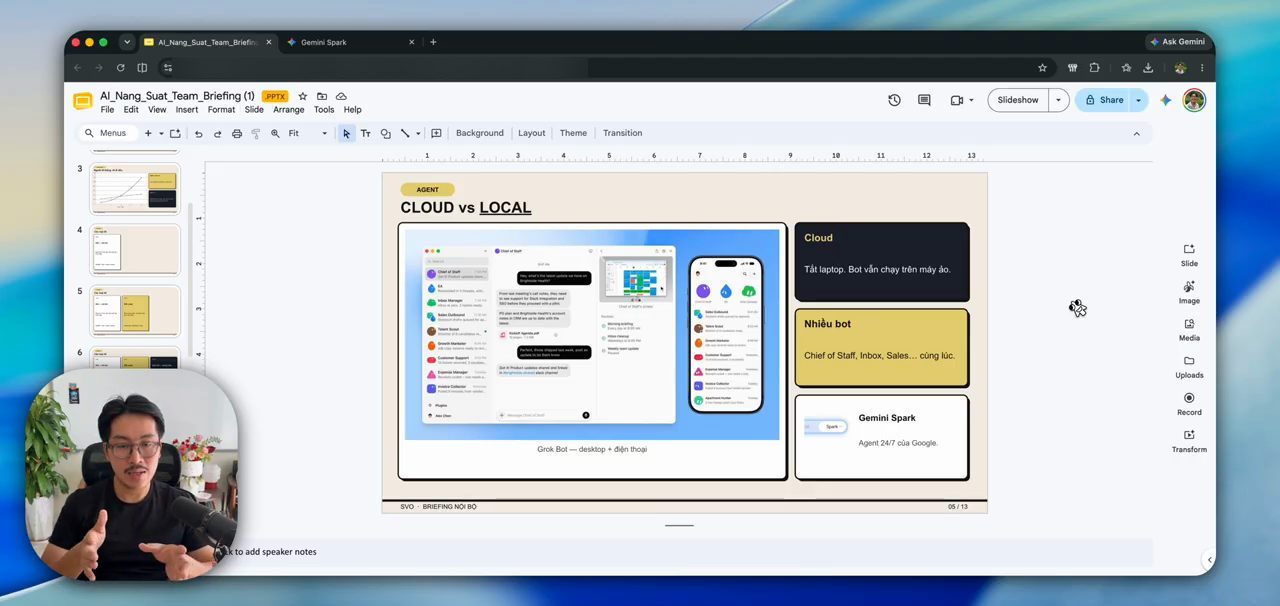Viewport: 1280px width, 606px height.
Task: Check cloud save status icon
Action: pos(341,96)
